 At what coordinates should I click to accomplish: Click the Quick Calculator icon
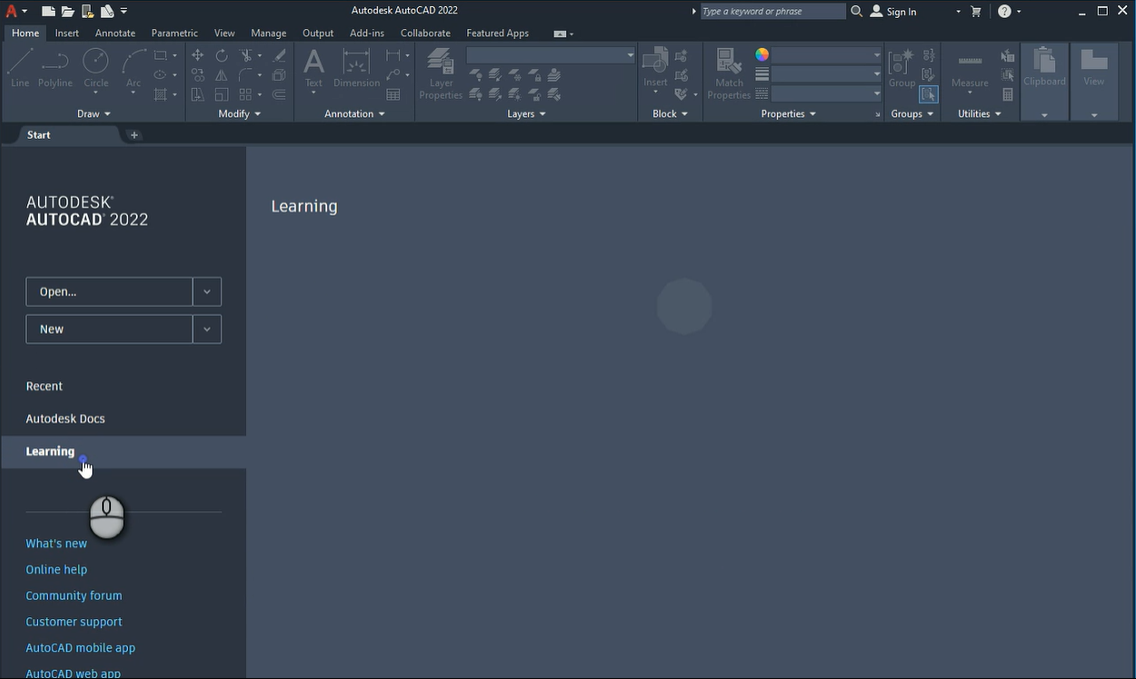[x=1008, y=94]
